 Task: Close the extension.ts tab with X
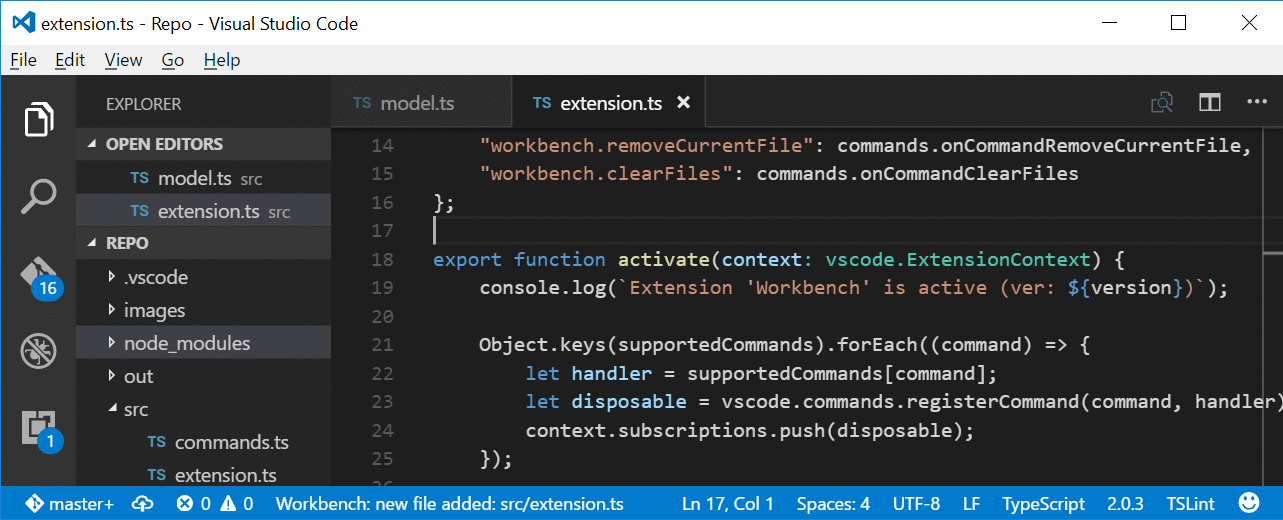(684, 103)
